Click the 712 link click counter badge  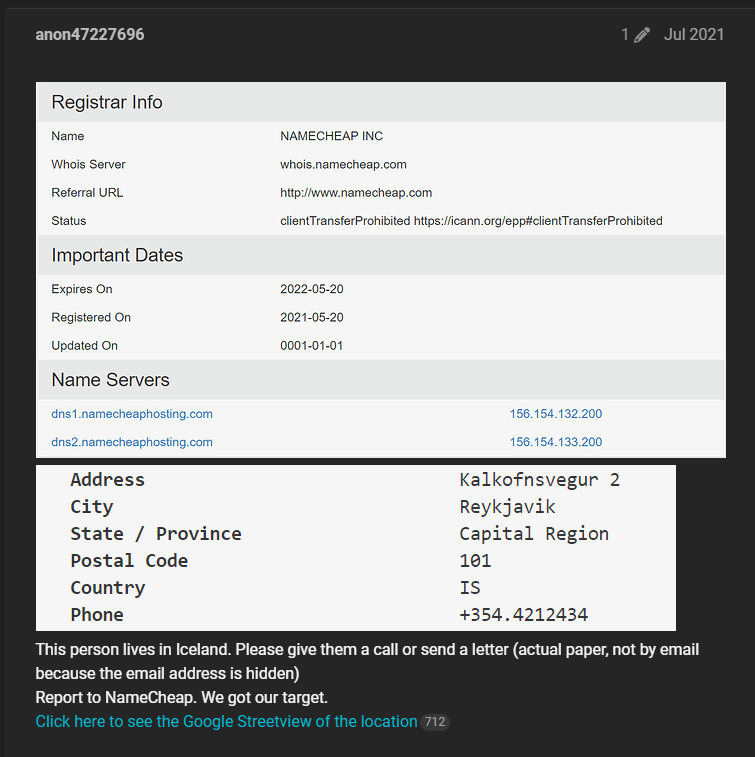(x=434, y=722)
